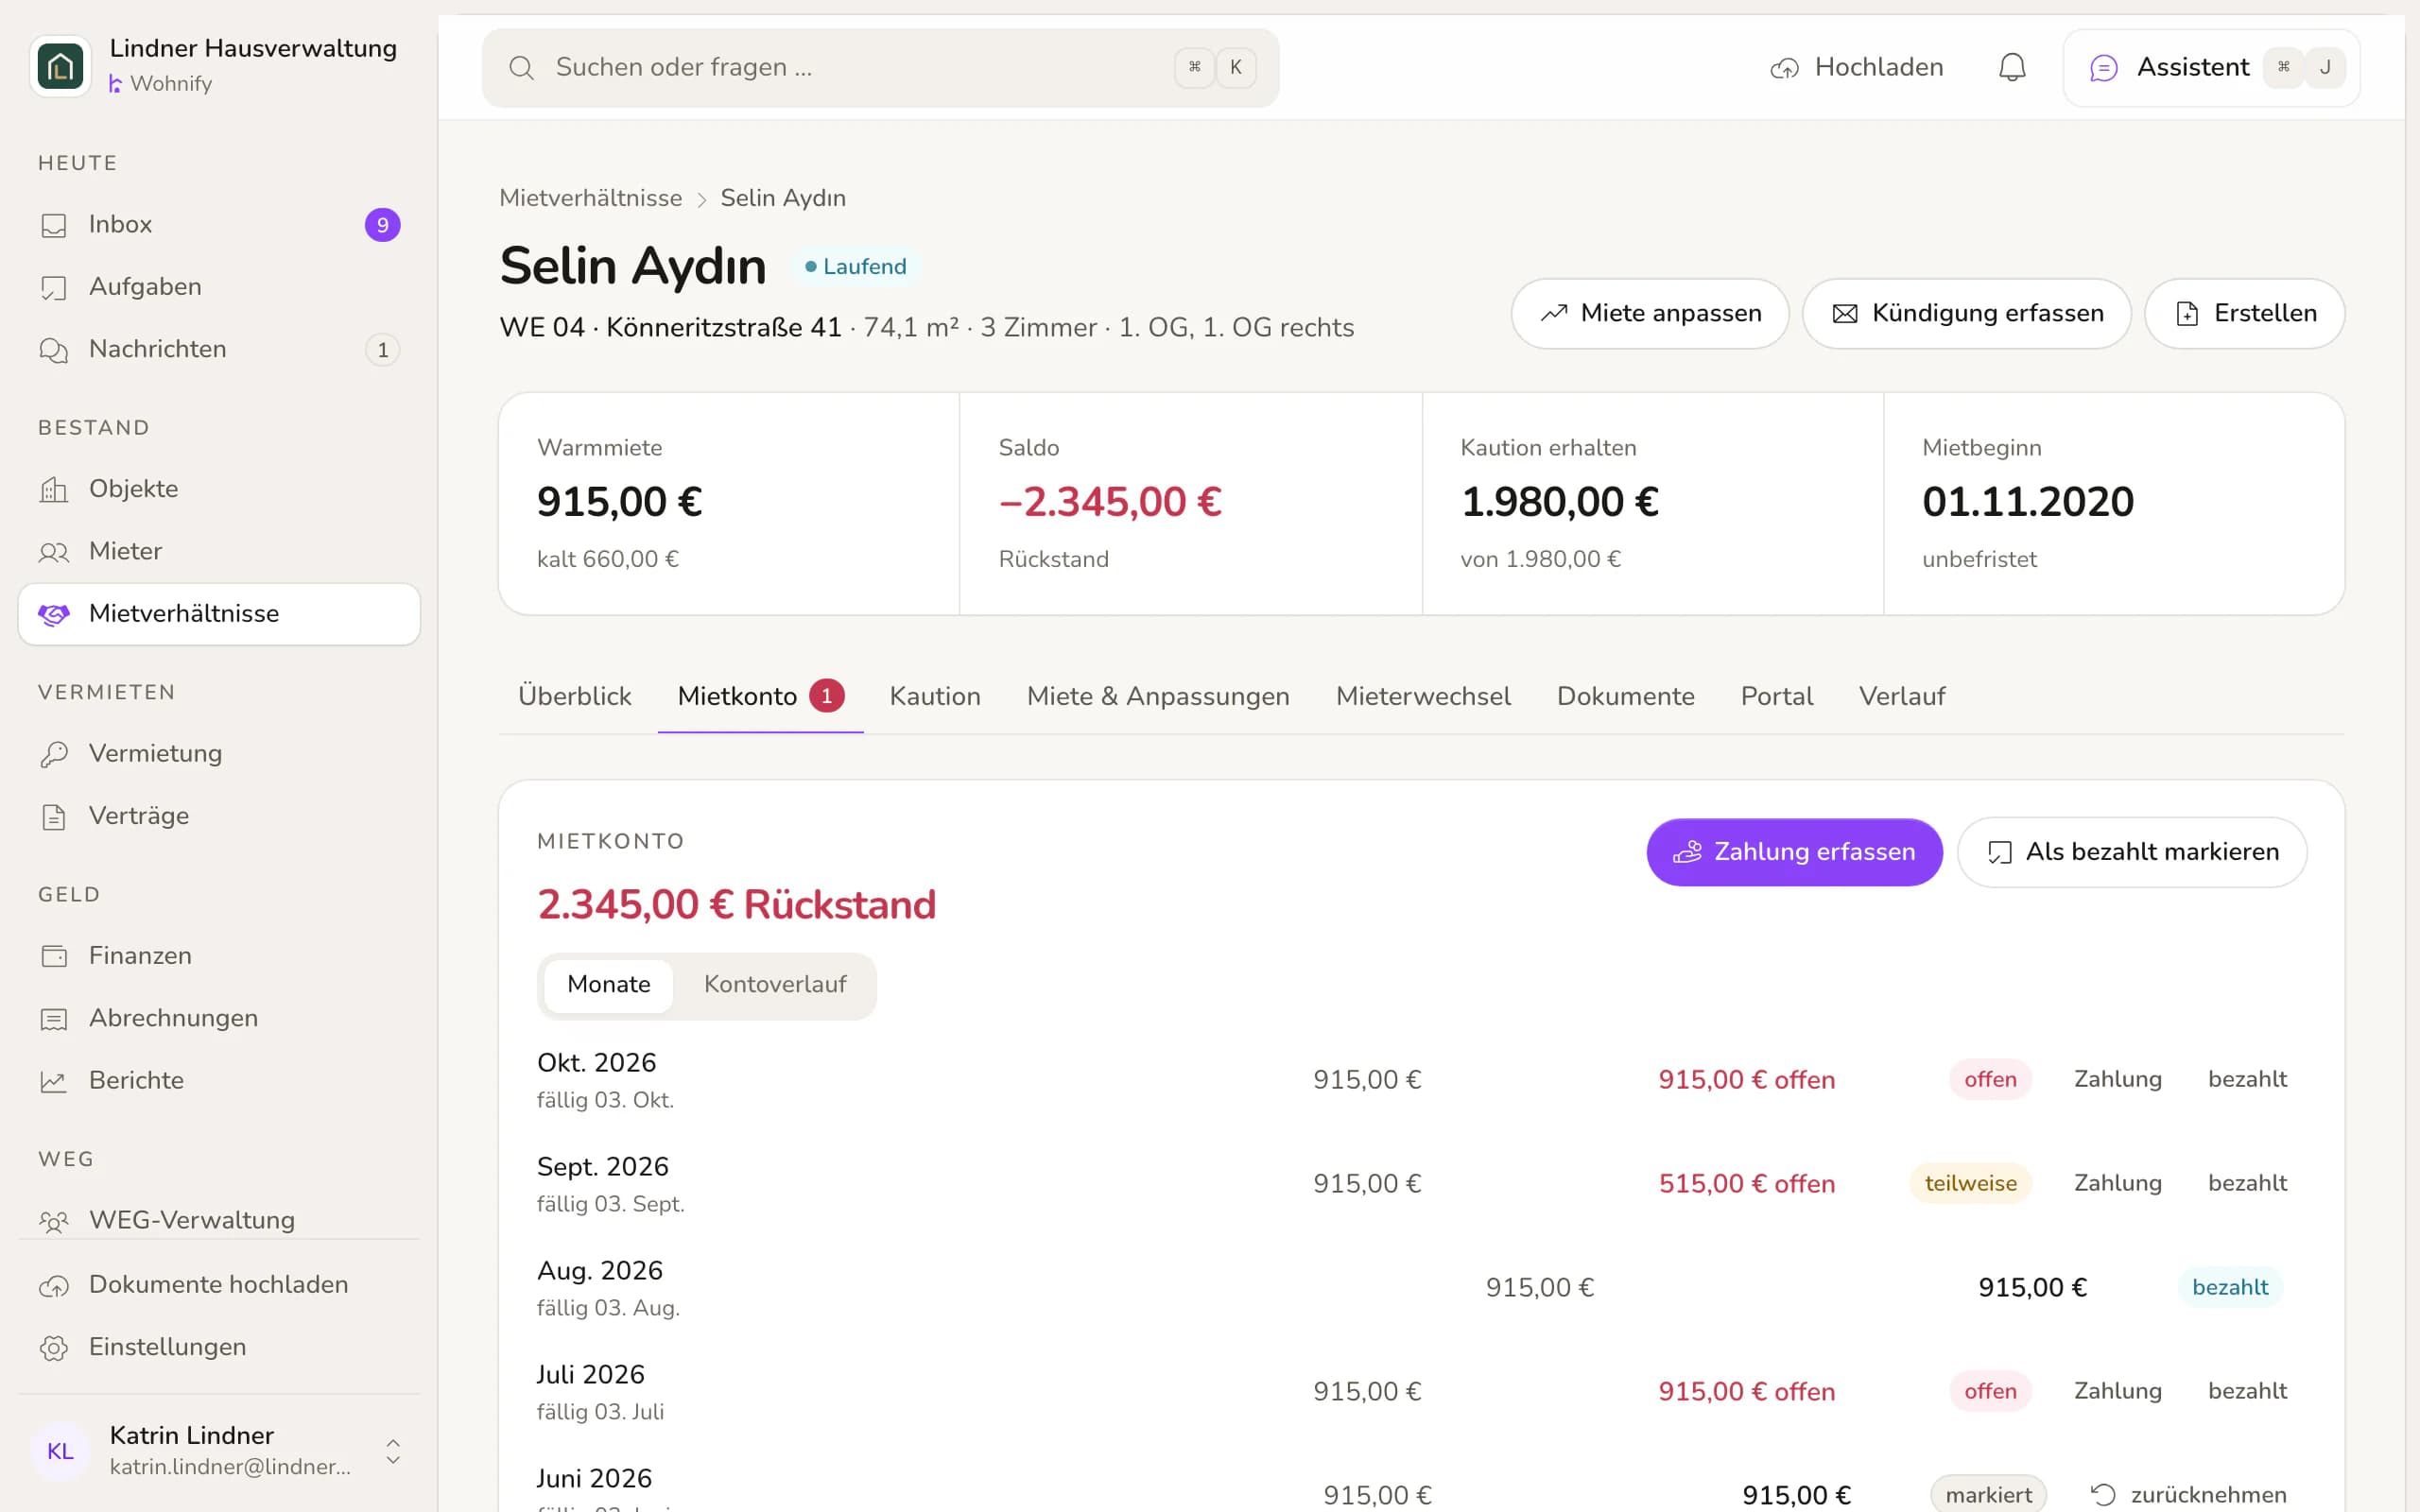Open Einstellungen gear item

219,1347
